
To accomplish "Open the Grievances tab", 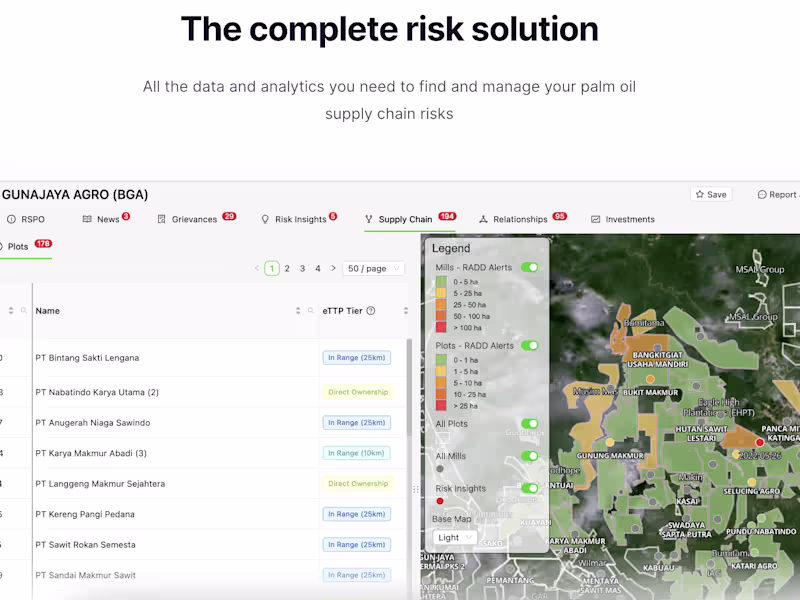I will [196, 219].
